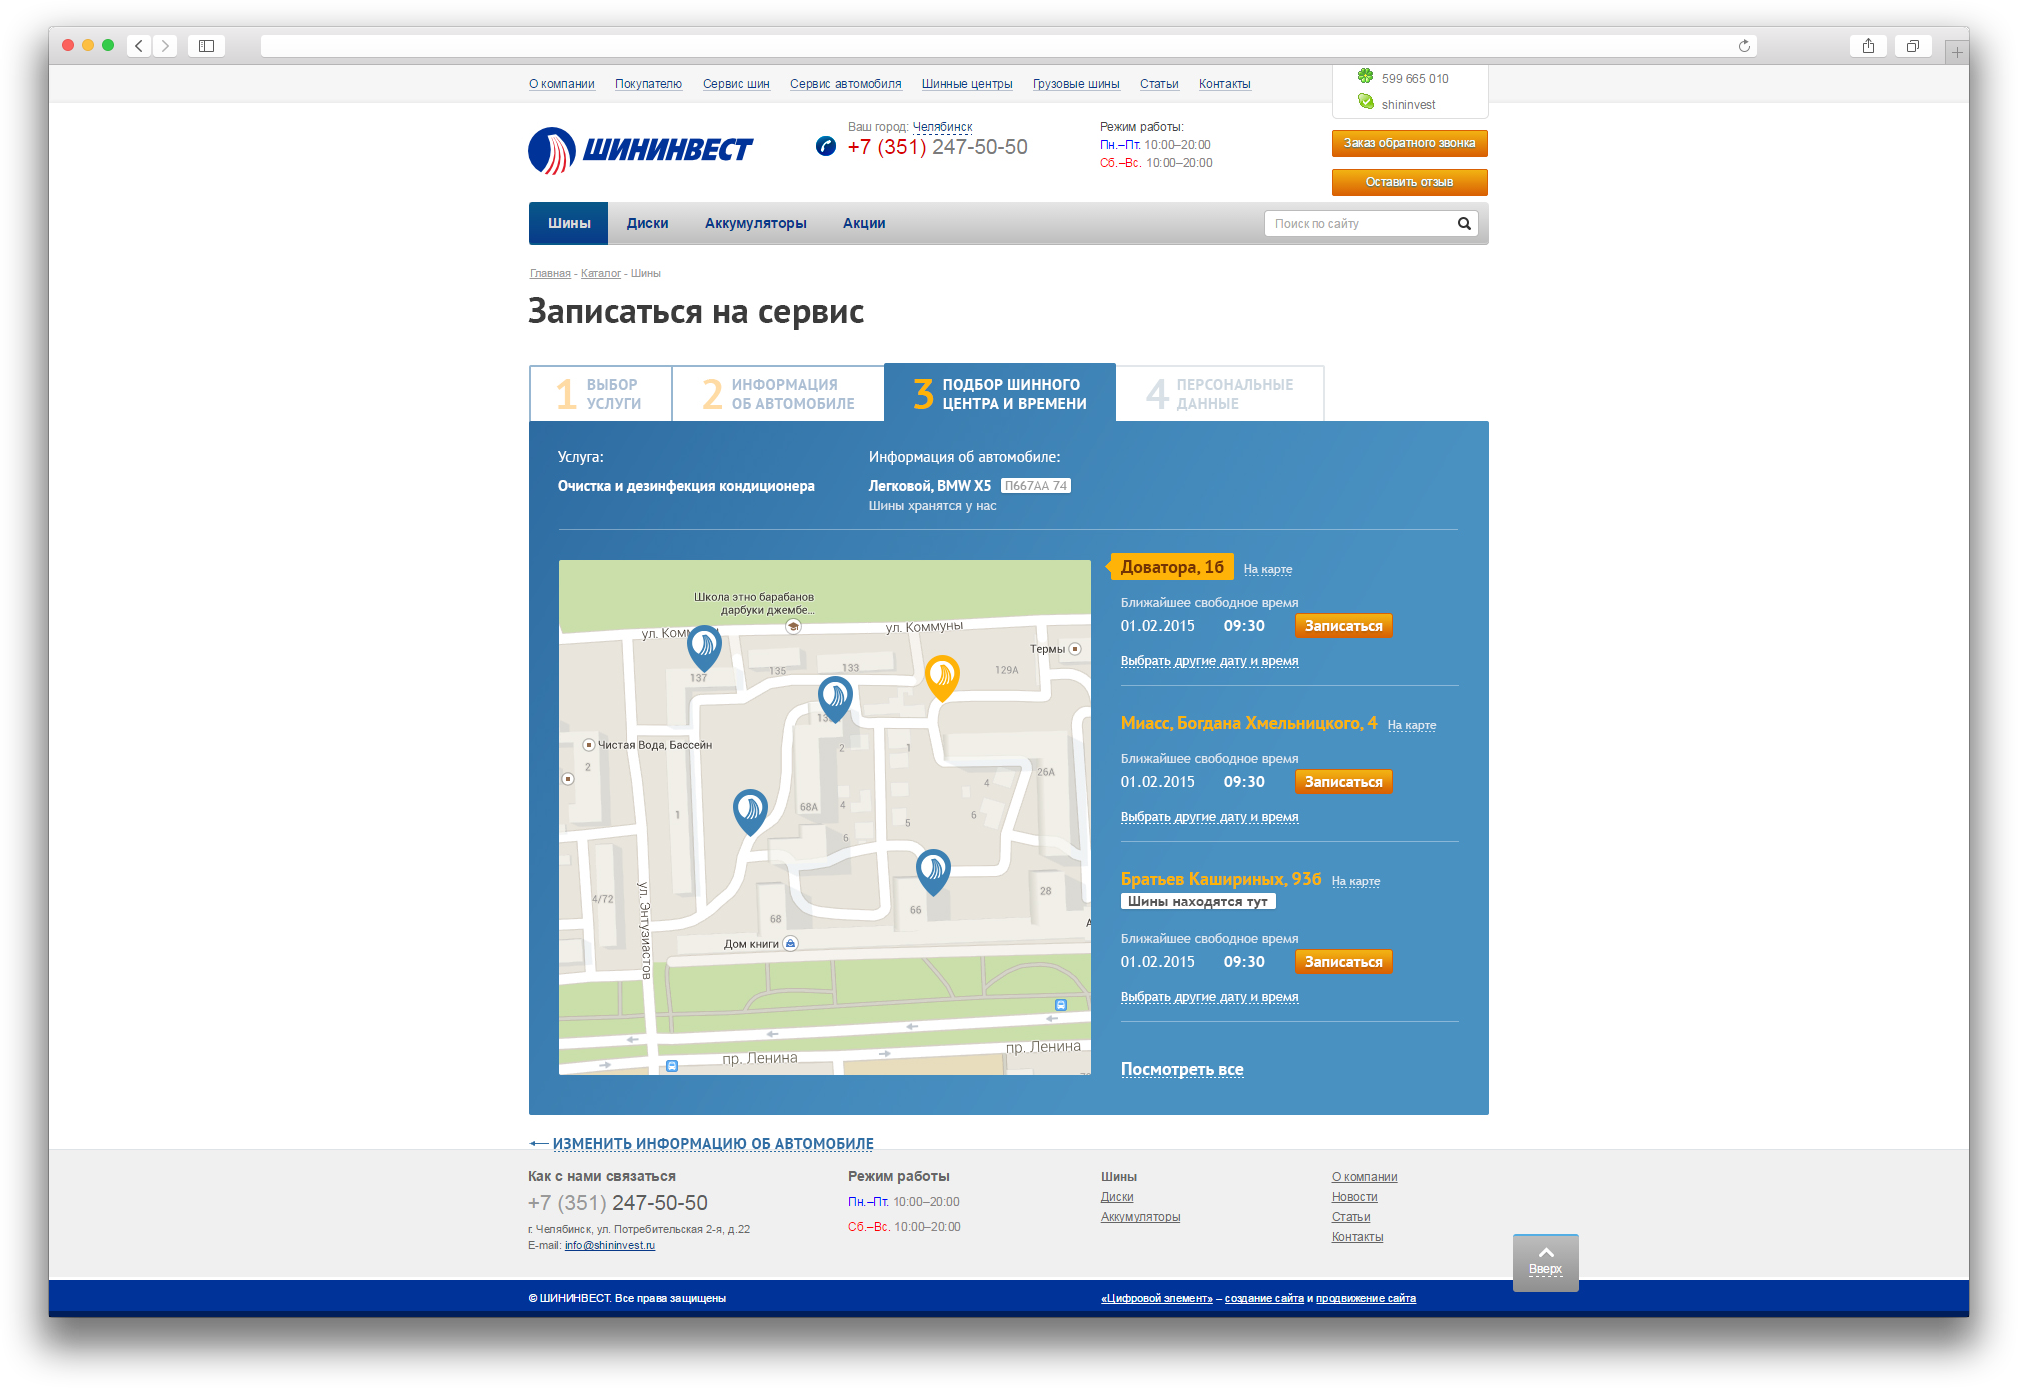Open the Диски main menu item

click(x=647, y=224)
